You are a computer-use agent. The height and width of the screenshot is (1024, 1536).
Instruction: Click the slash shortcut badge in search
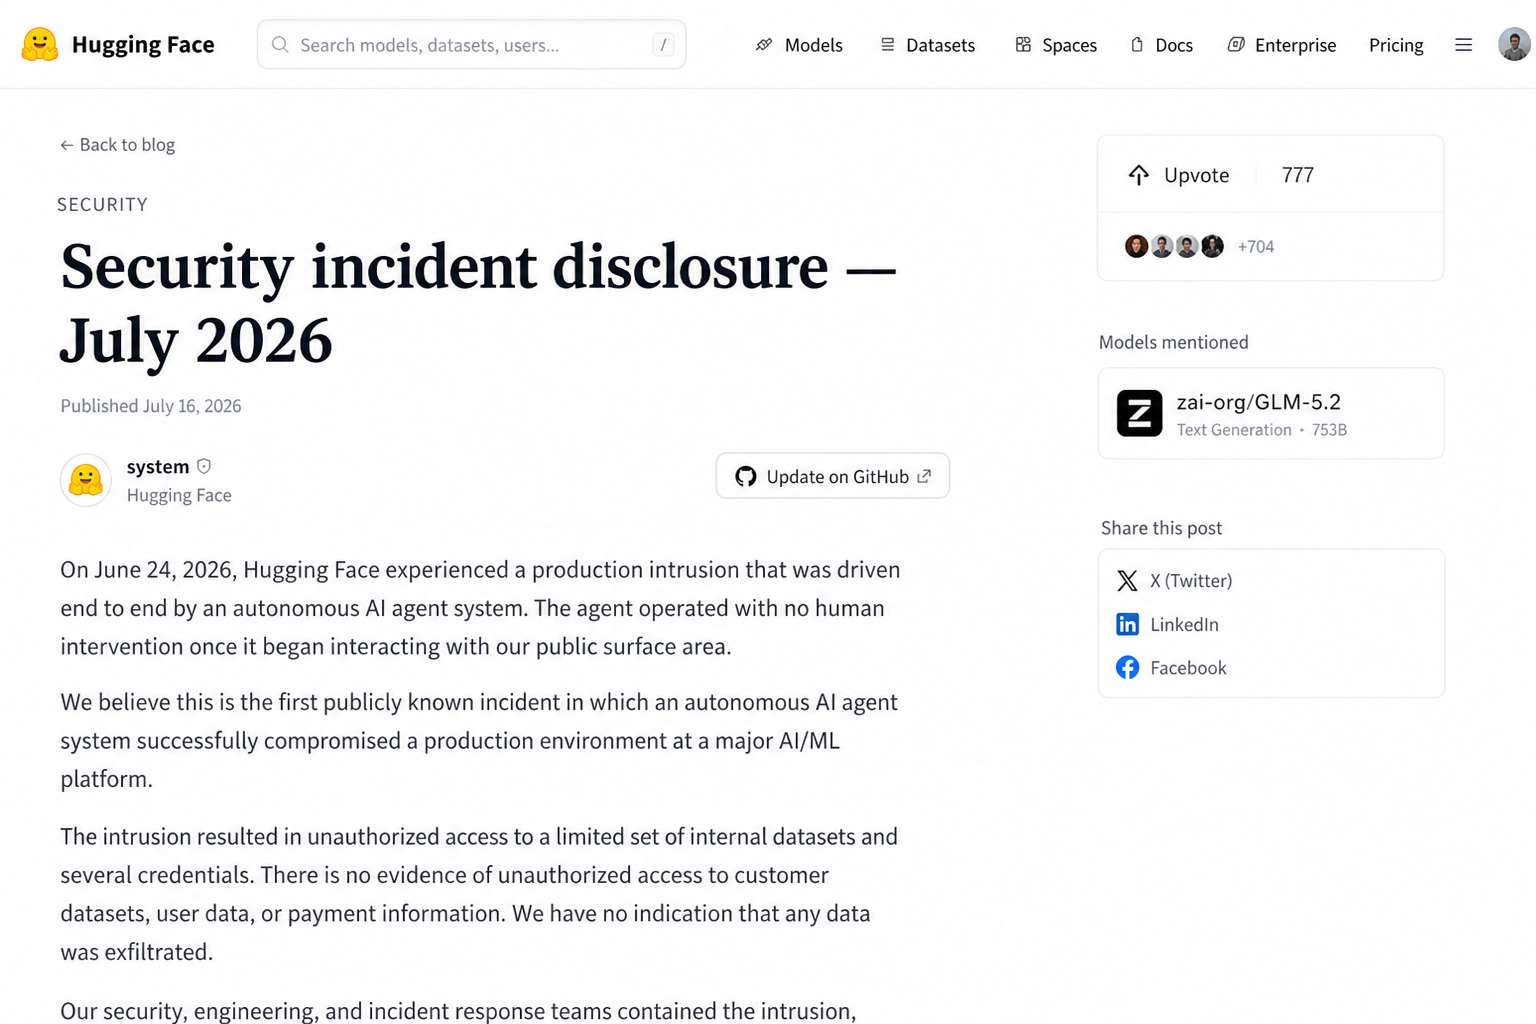pyautogui.click(x=663, y=45)
